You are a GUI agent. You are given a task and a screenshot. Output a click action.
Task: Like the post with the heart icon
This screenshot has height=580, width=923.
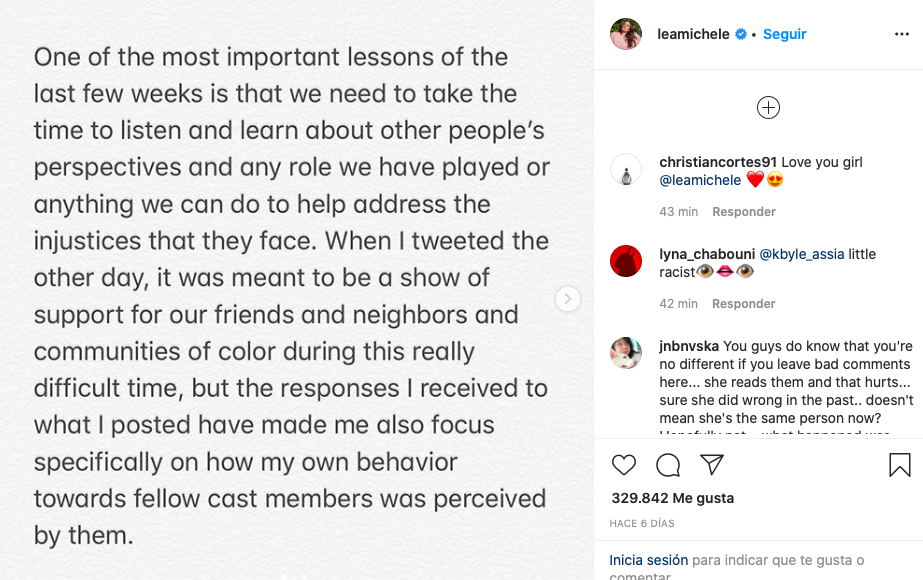(624, 465)
